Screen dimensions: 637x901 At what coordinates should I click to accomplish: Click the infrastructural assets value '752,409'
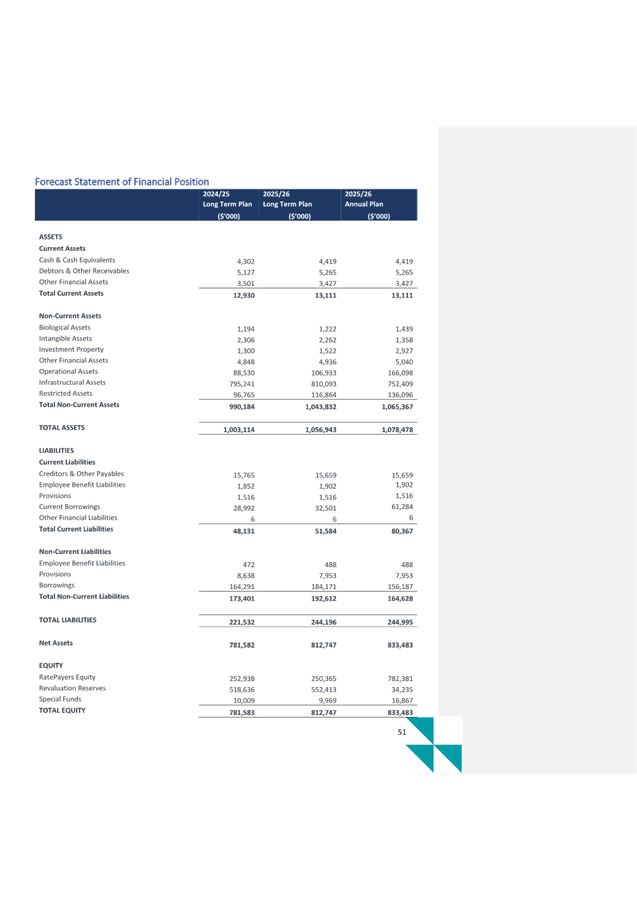click(x=400, y=384)
